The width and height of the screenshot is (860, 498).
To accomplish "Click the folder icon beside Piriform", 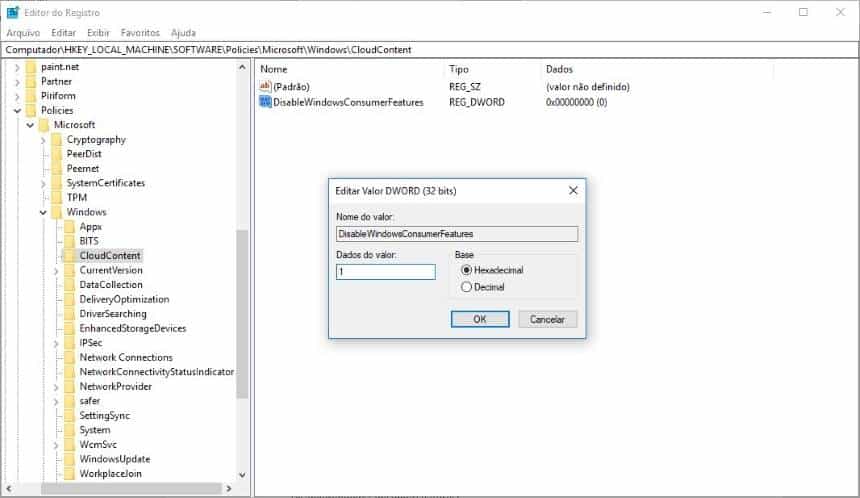I will click(x=31, y=96).
